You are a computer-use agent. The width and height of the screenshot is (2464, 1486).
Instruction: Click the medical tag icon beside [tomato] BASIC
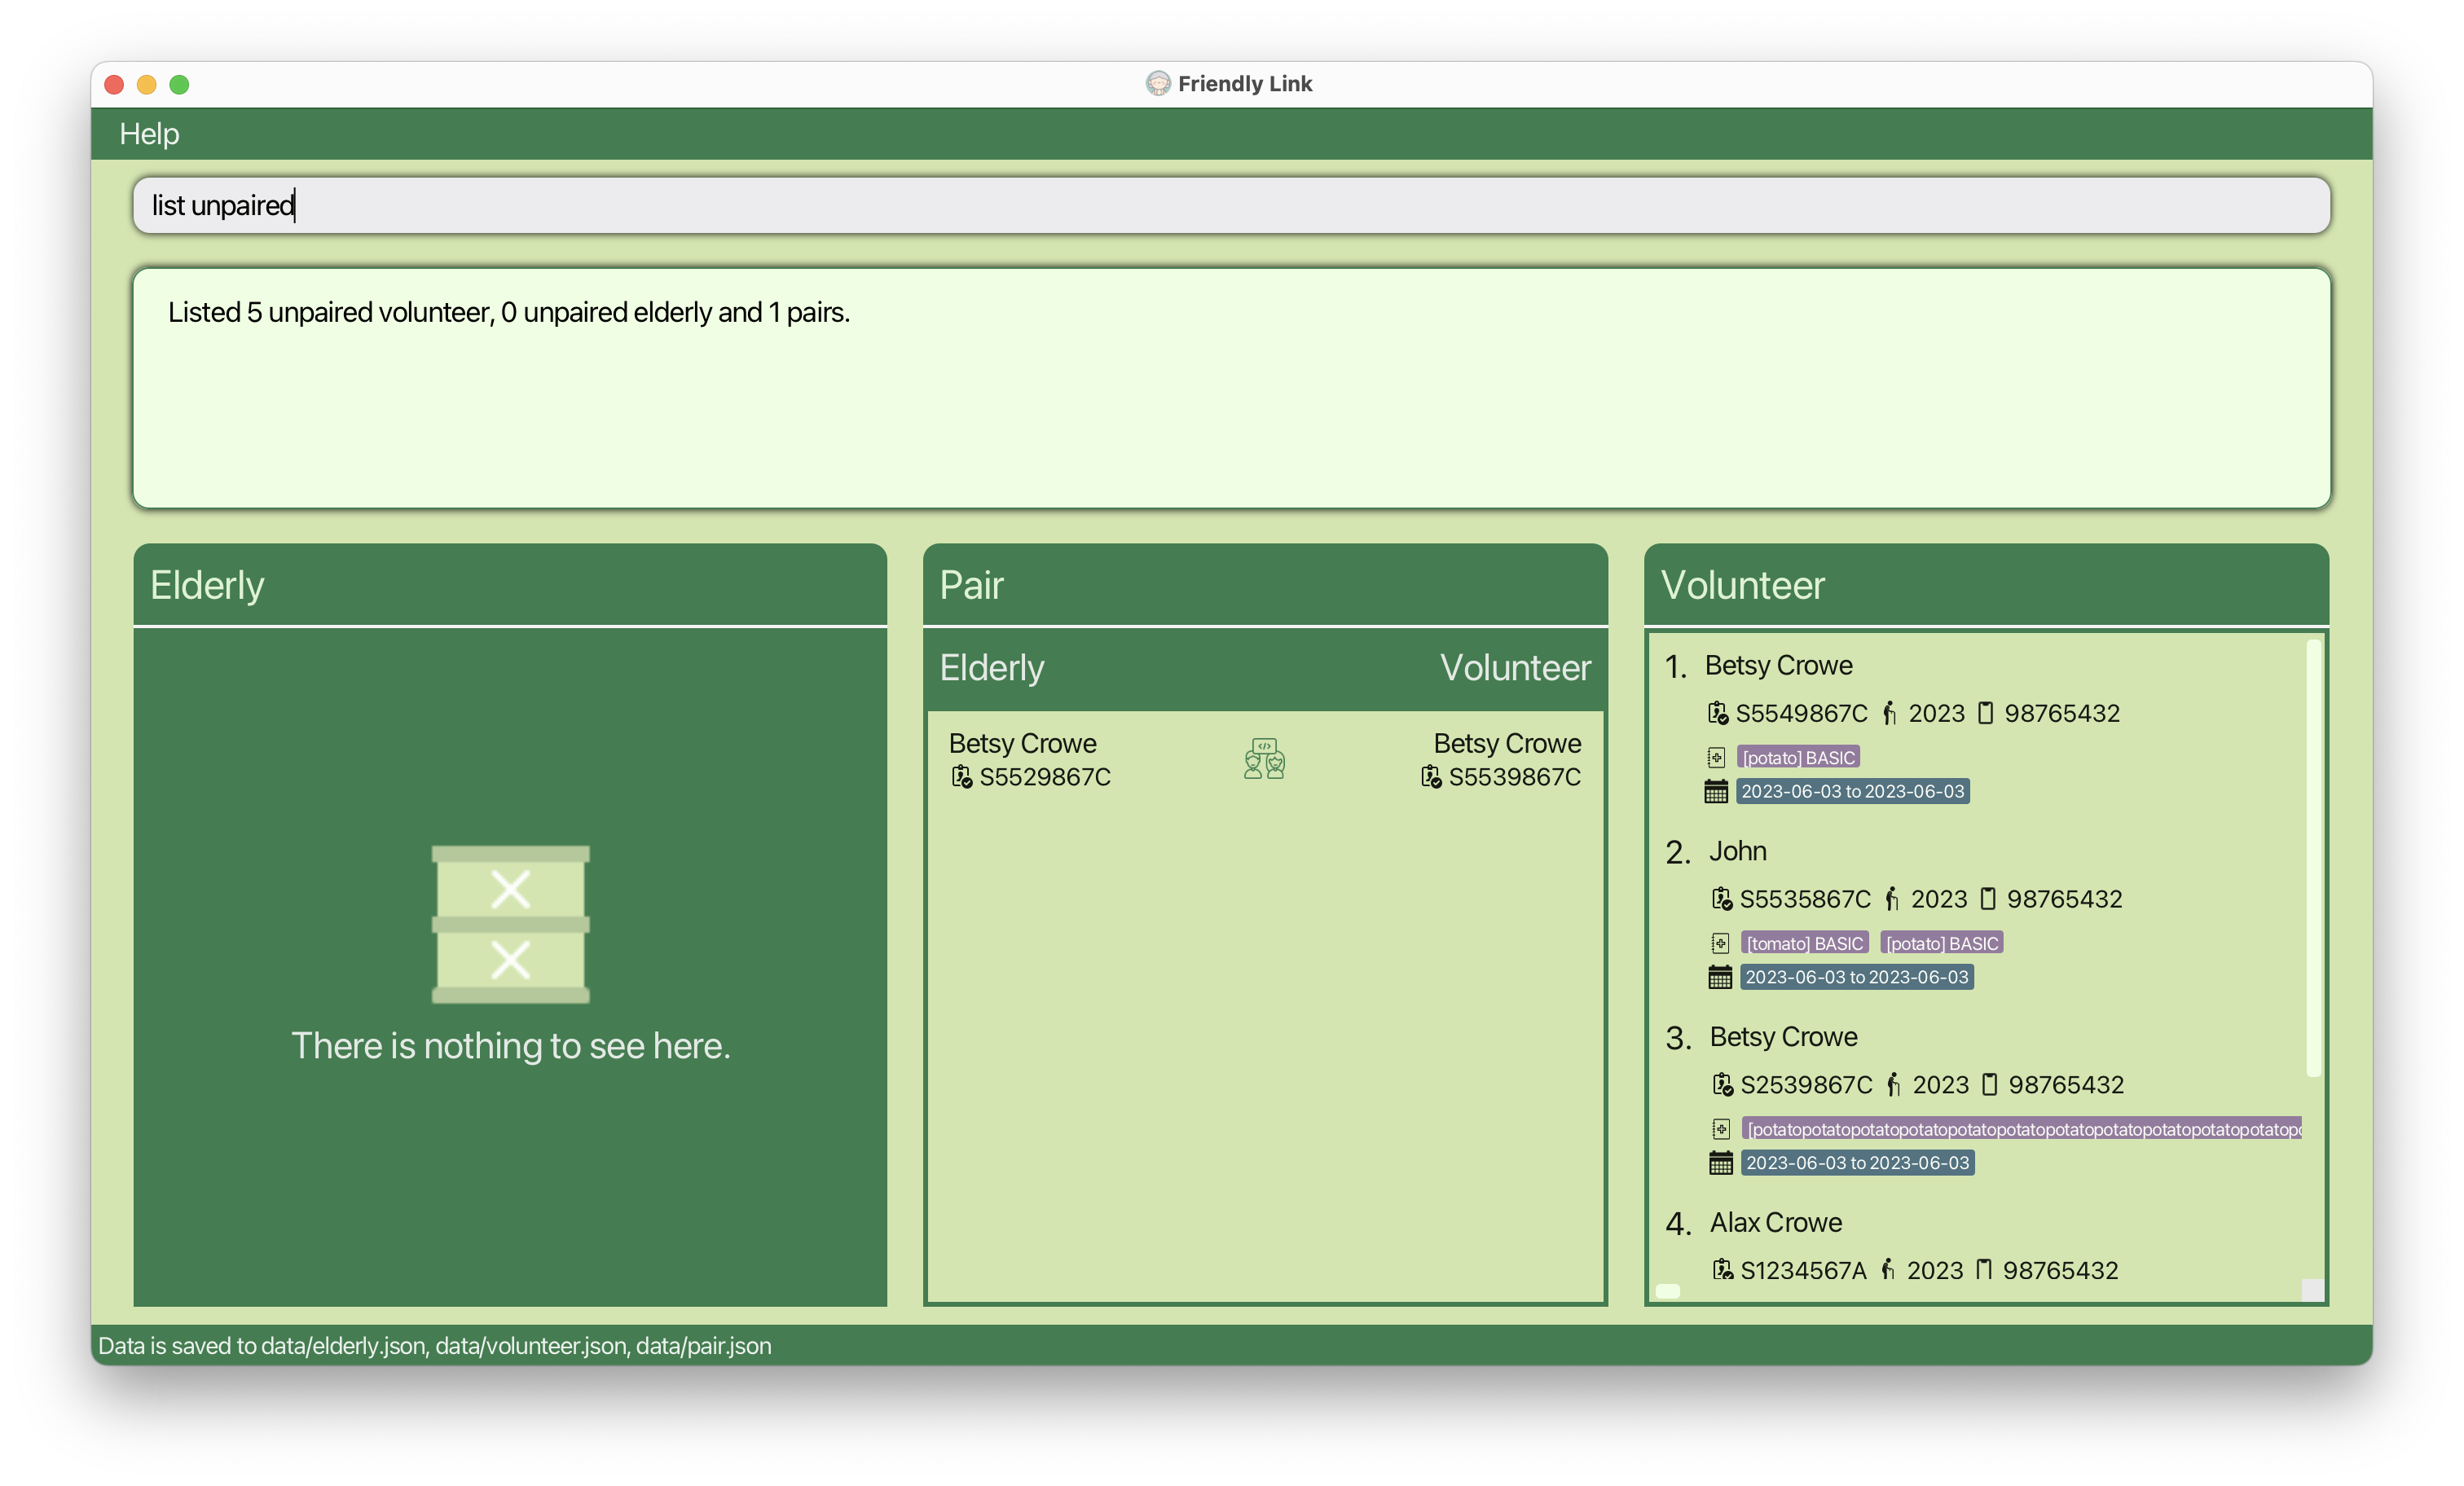[1720, 943]
